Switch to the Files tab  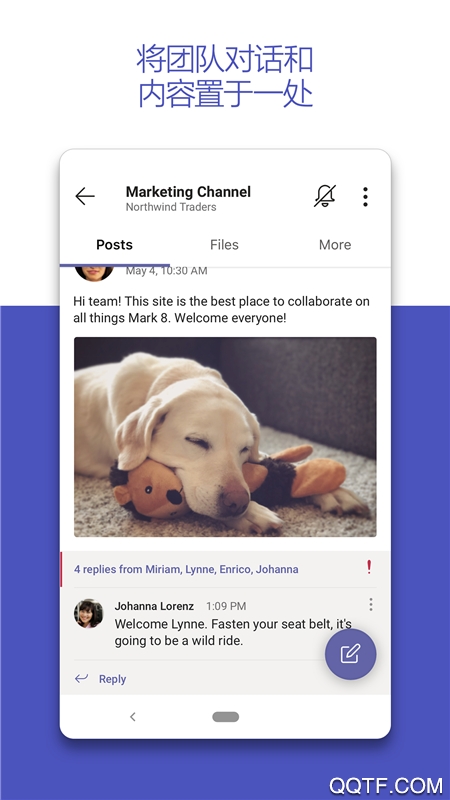coord(224,245)
